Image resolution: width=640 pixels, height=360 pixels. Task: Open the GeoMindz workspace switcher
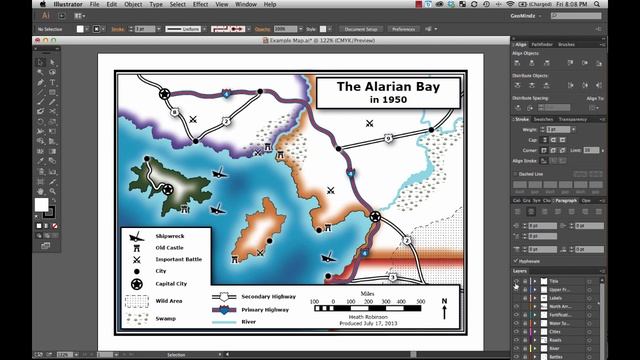click(527, 16)
